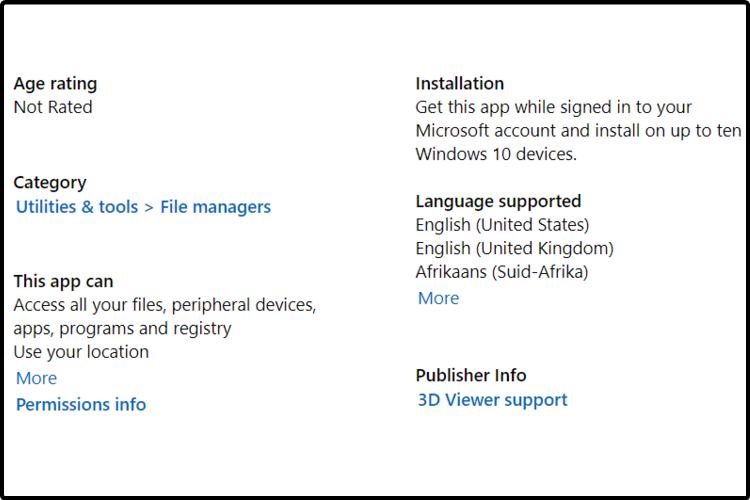Open the 3D Viewer support link
The width and height of the screenshot is (750, 500).
coord(492,400)
